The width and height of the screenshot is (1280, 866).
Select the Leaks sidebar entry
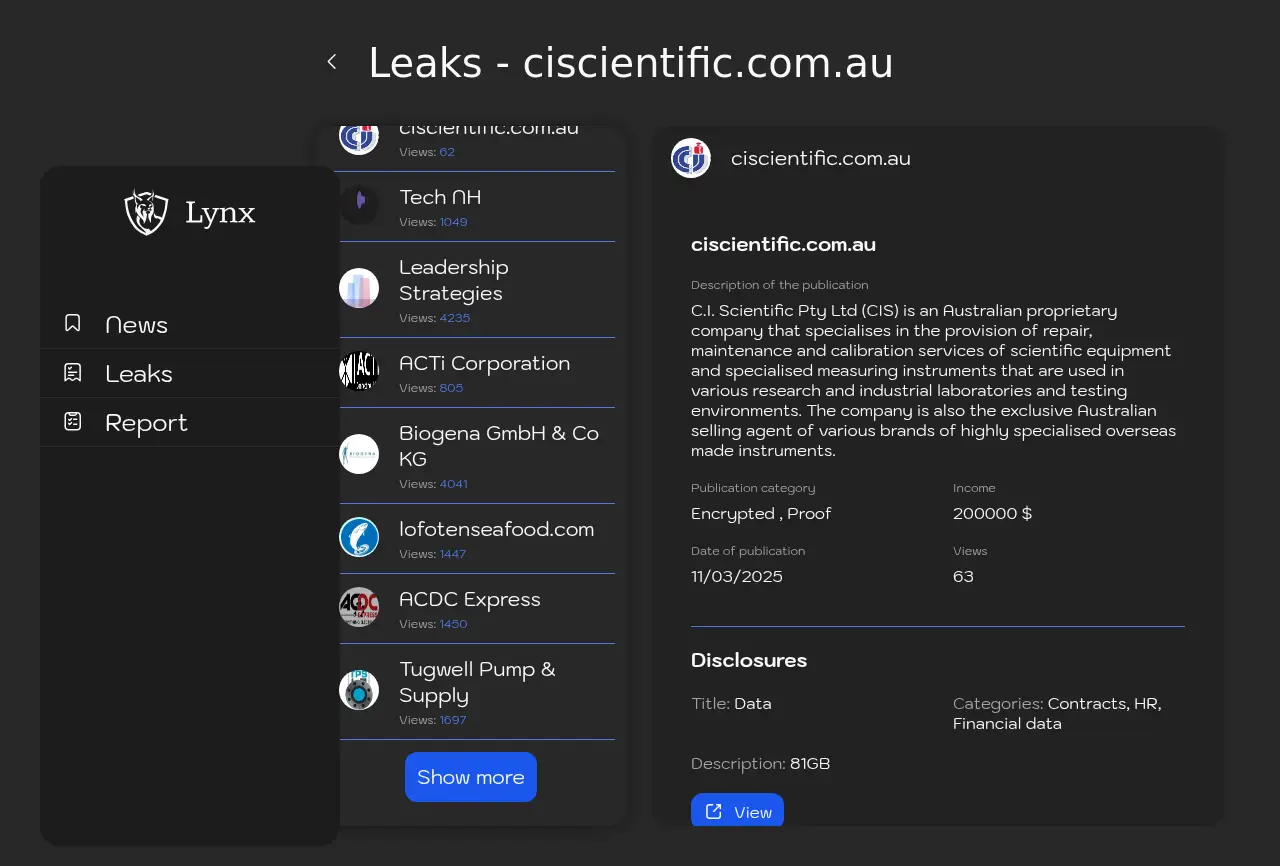(139, 374)
